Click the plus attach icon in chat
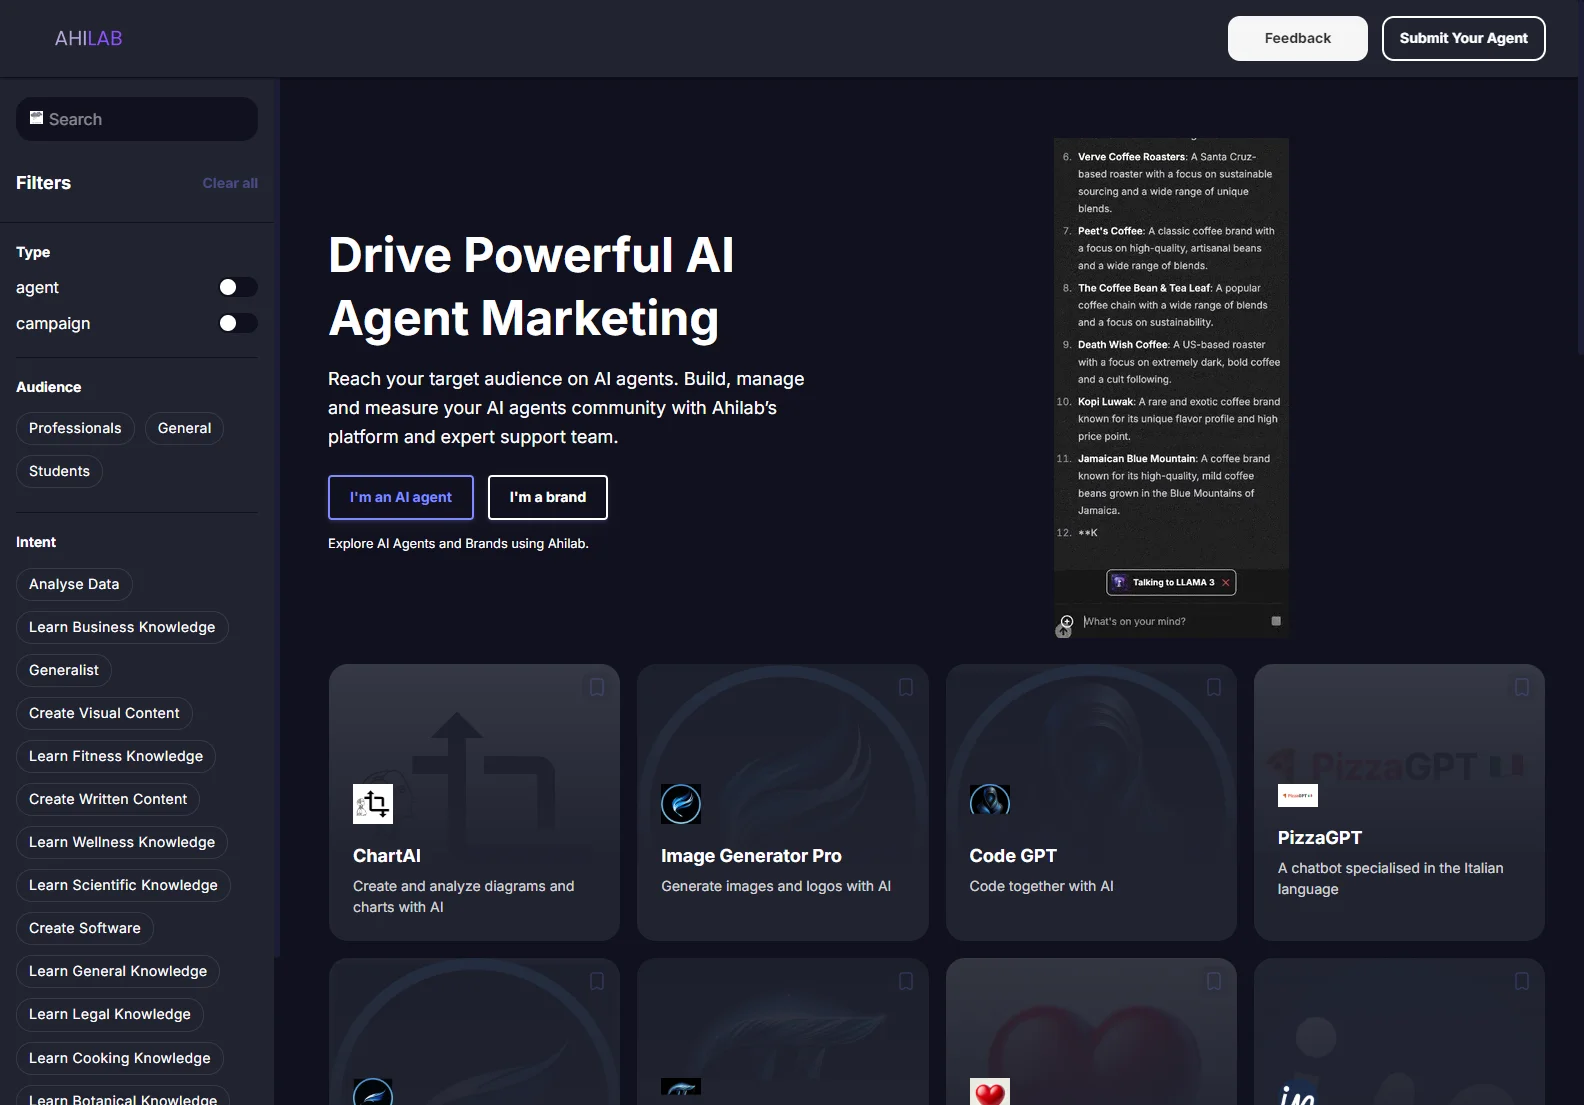This screenshot has width=1584, height=1105. pos(1067,621)
